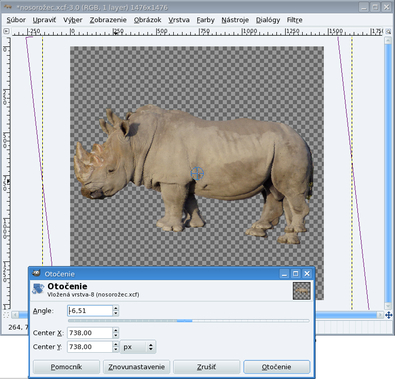Decrease Center Y with down arrow
Viewport: 395px width, 379px height.
pyautogui.click(x=116, y=349)
